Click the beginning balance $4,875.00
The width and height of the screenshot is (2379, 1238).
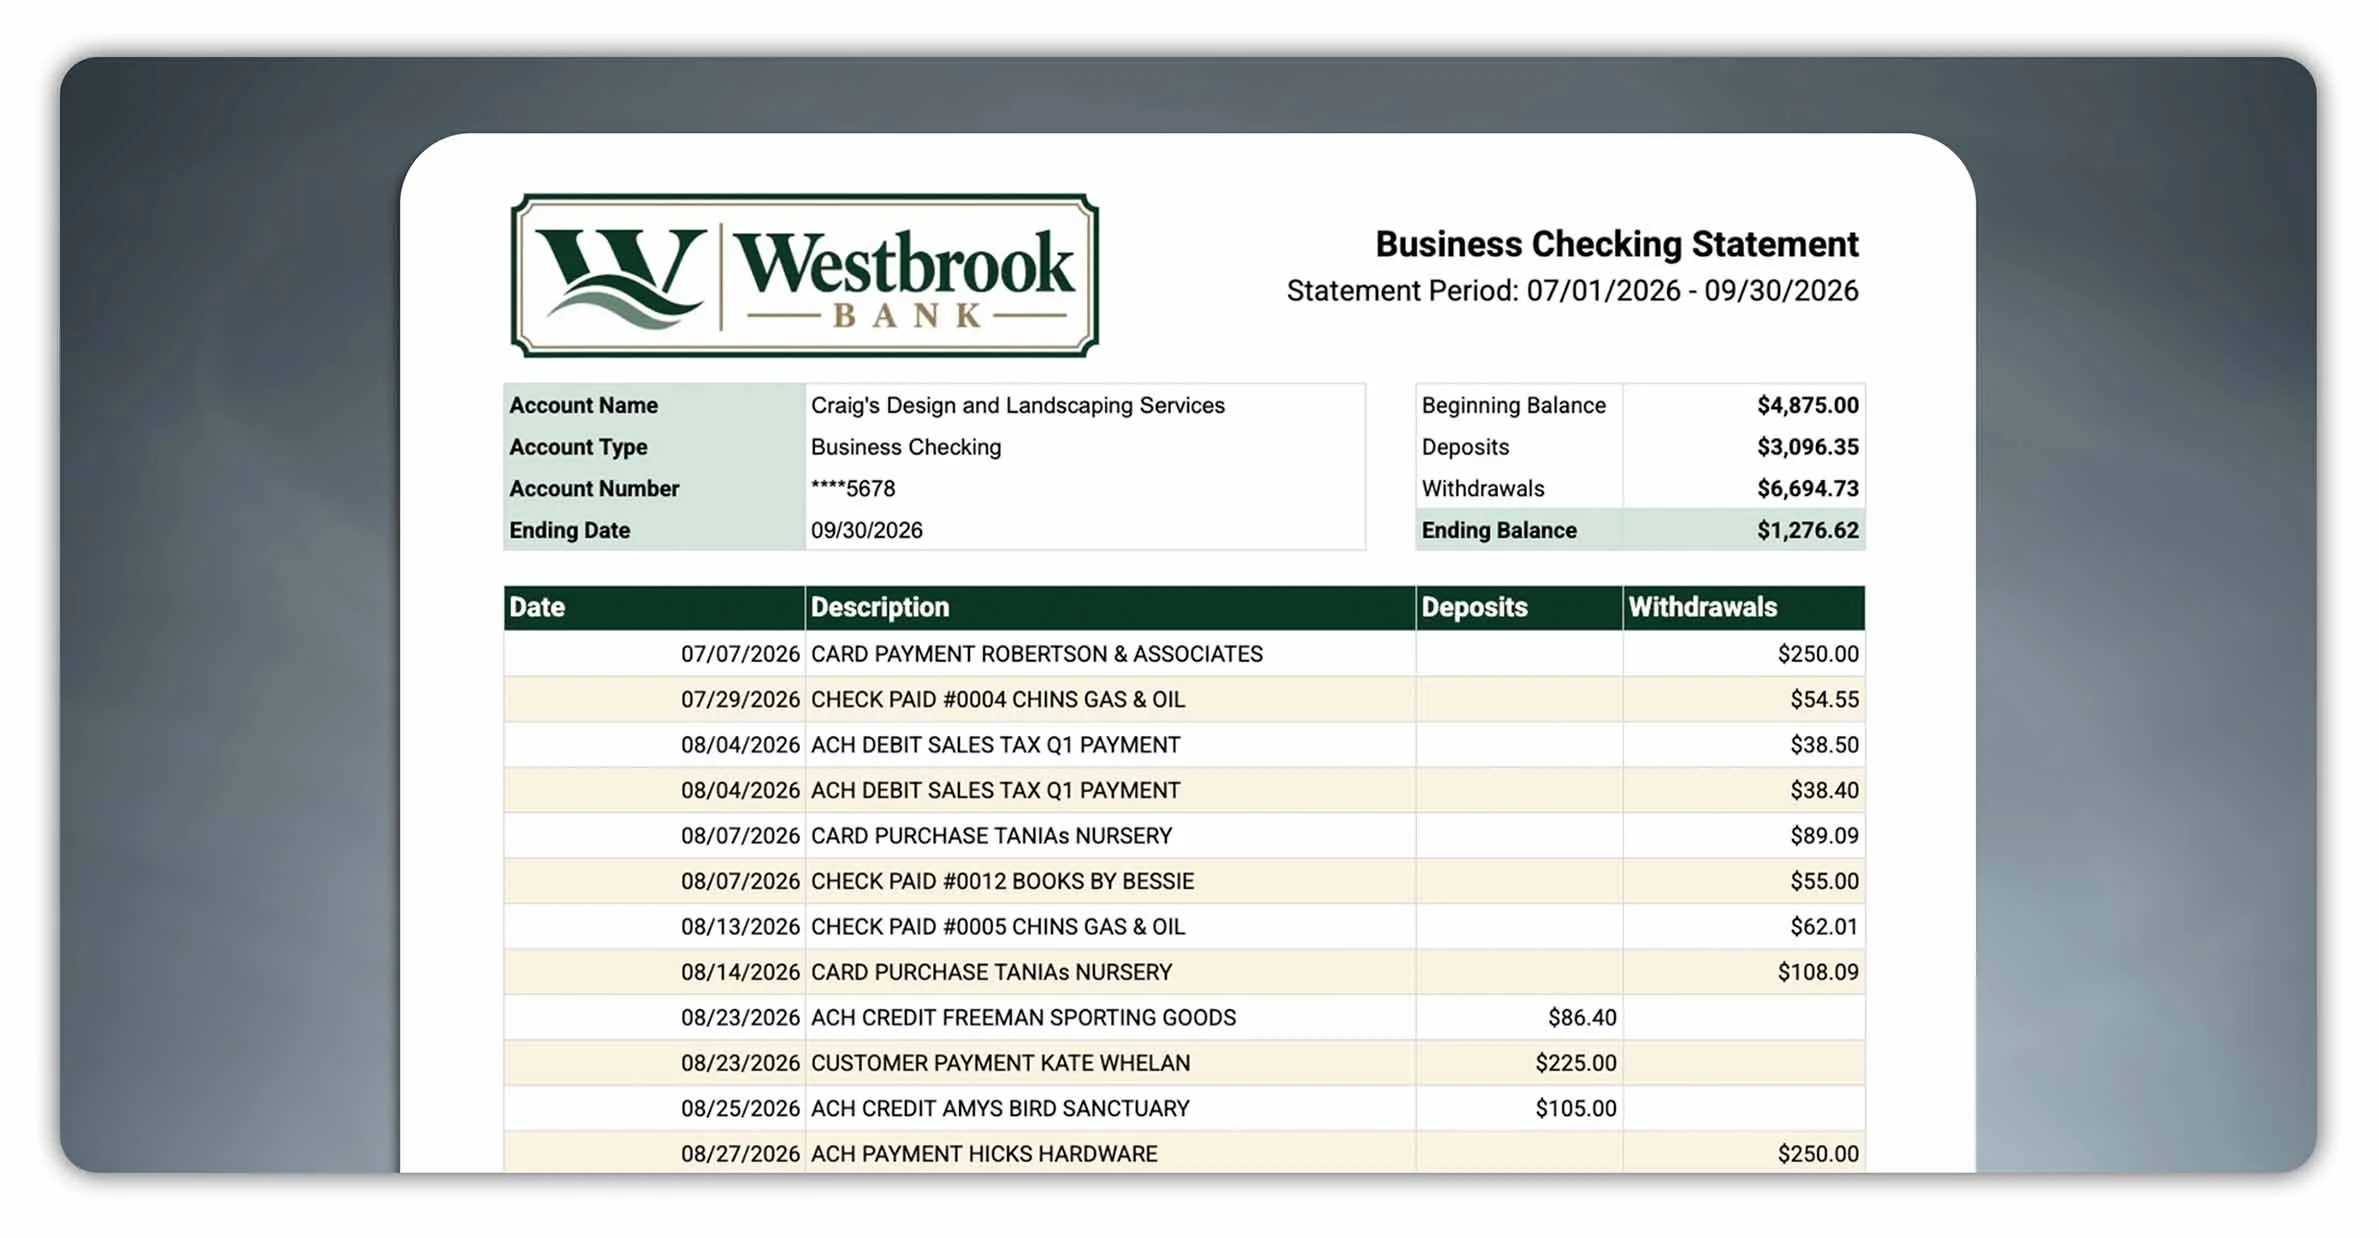[x=1807, y=405]
